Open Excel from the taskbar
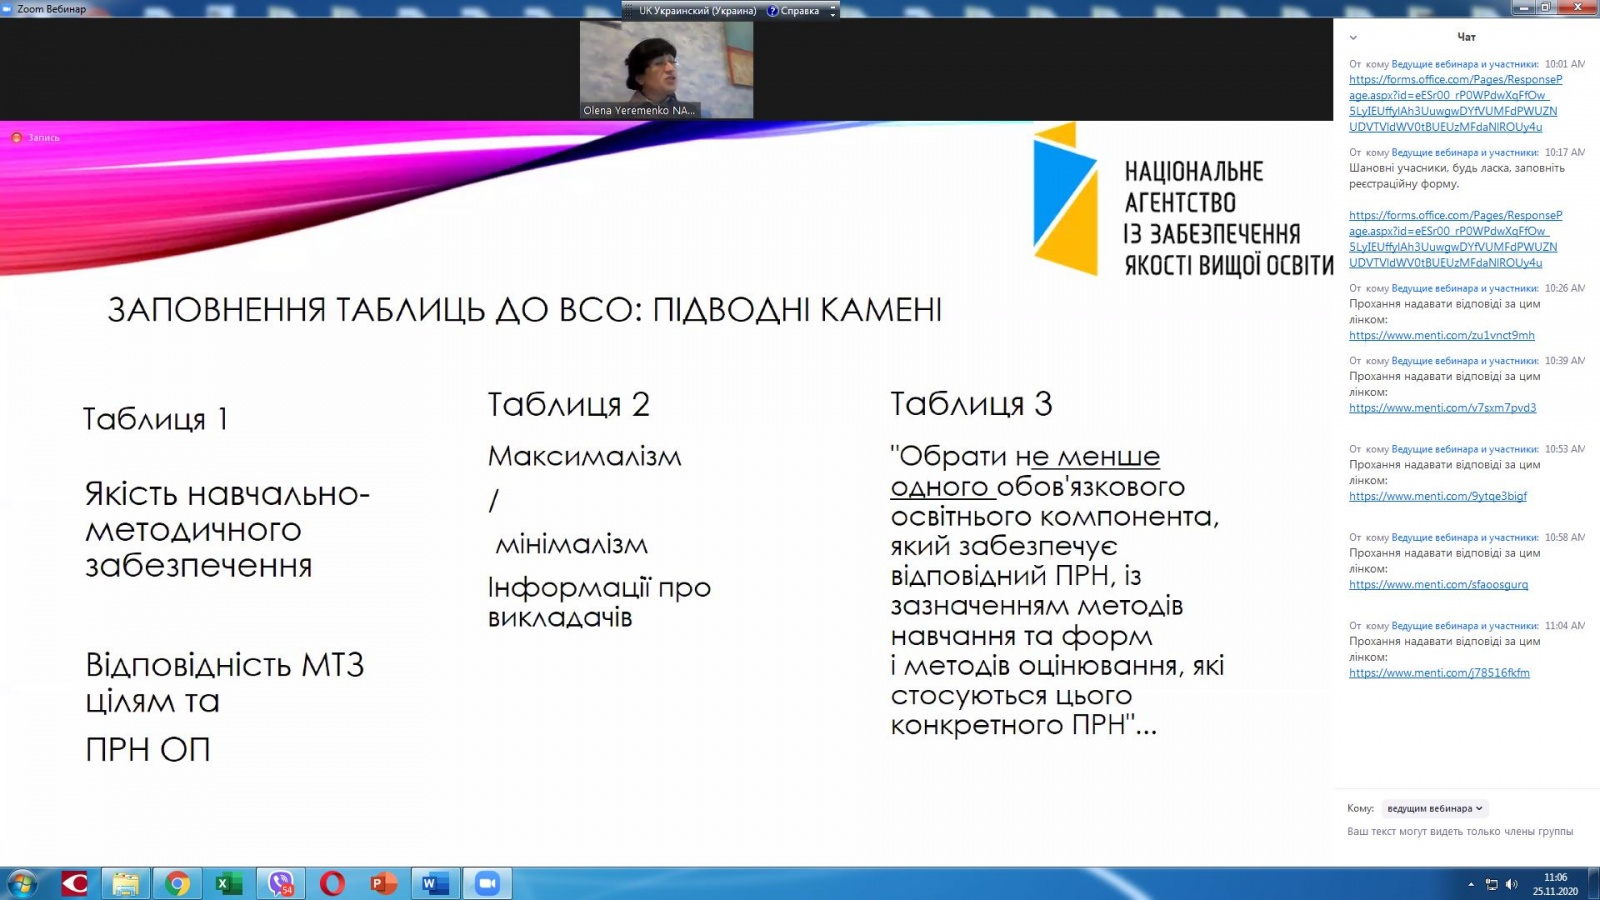Screen dimensions: 1600x900 tap(229, 884)
